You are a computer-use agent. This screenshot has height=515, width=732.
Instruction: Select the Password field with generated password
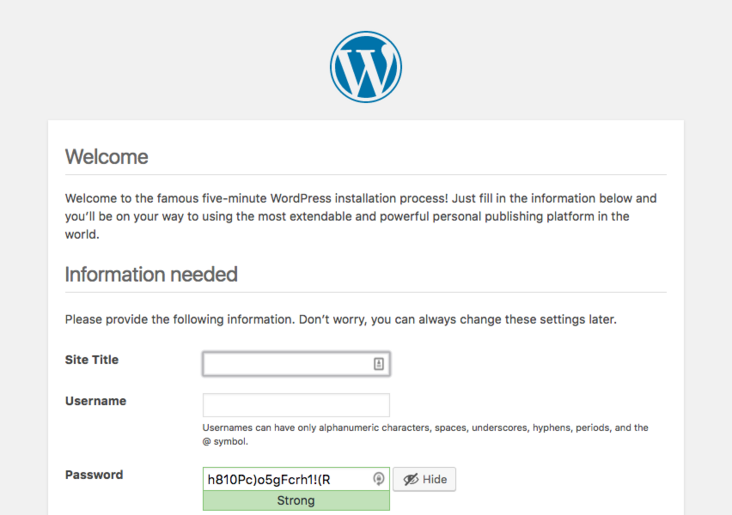pos(285,479)
